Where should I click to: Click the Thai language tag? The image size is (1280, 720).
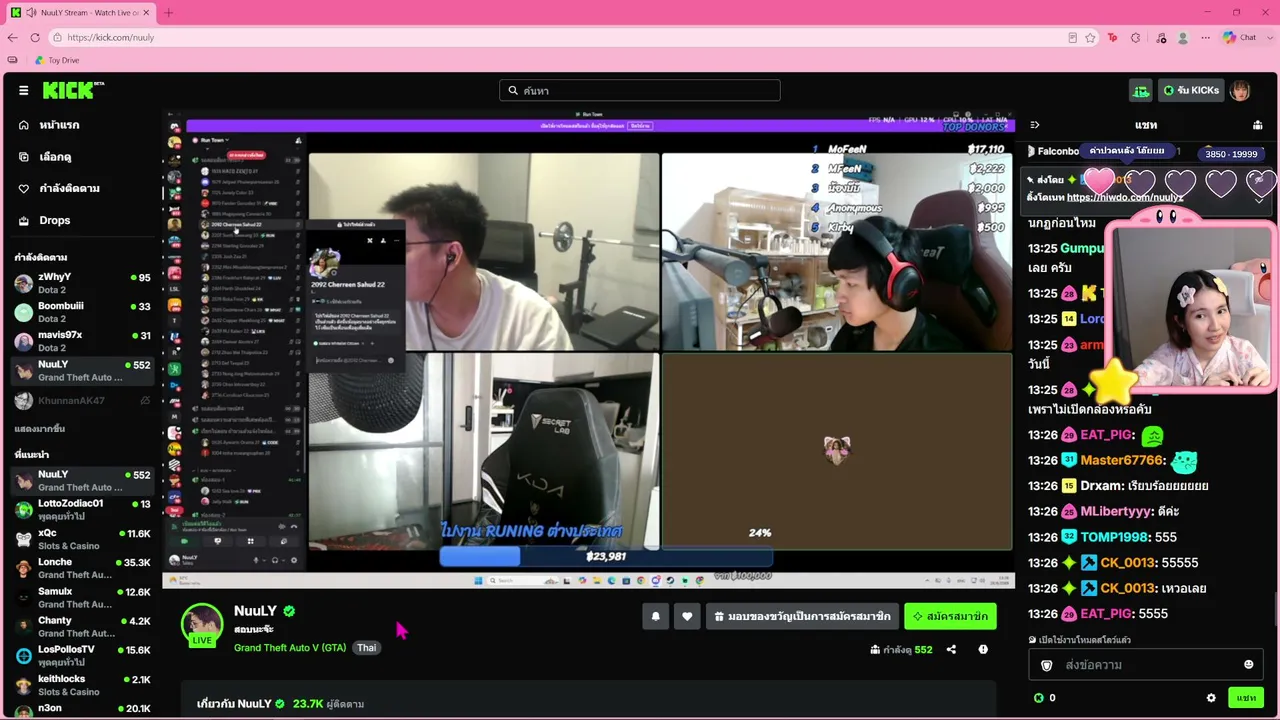367,648
